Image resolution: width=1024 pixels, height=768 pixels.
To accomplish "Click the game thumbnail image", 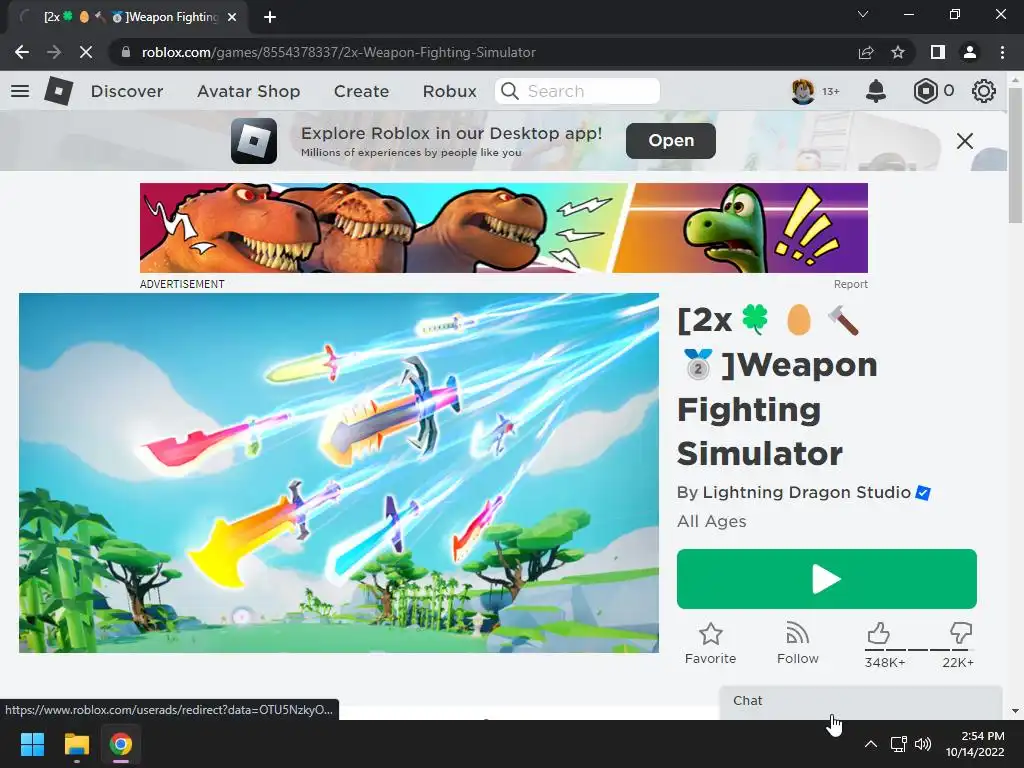I will pos(339,473).
